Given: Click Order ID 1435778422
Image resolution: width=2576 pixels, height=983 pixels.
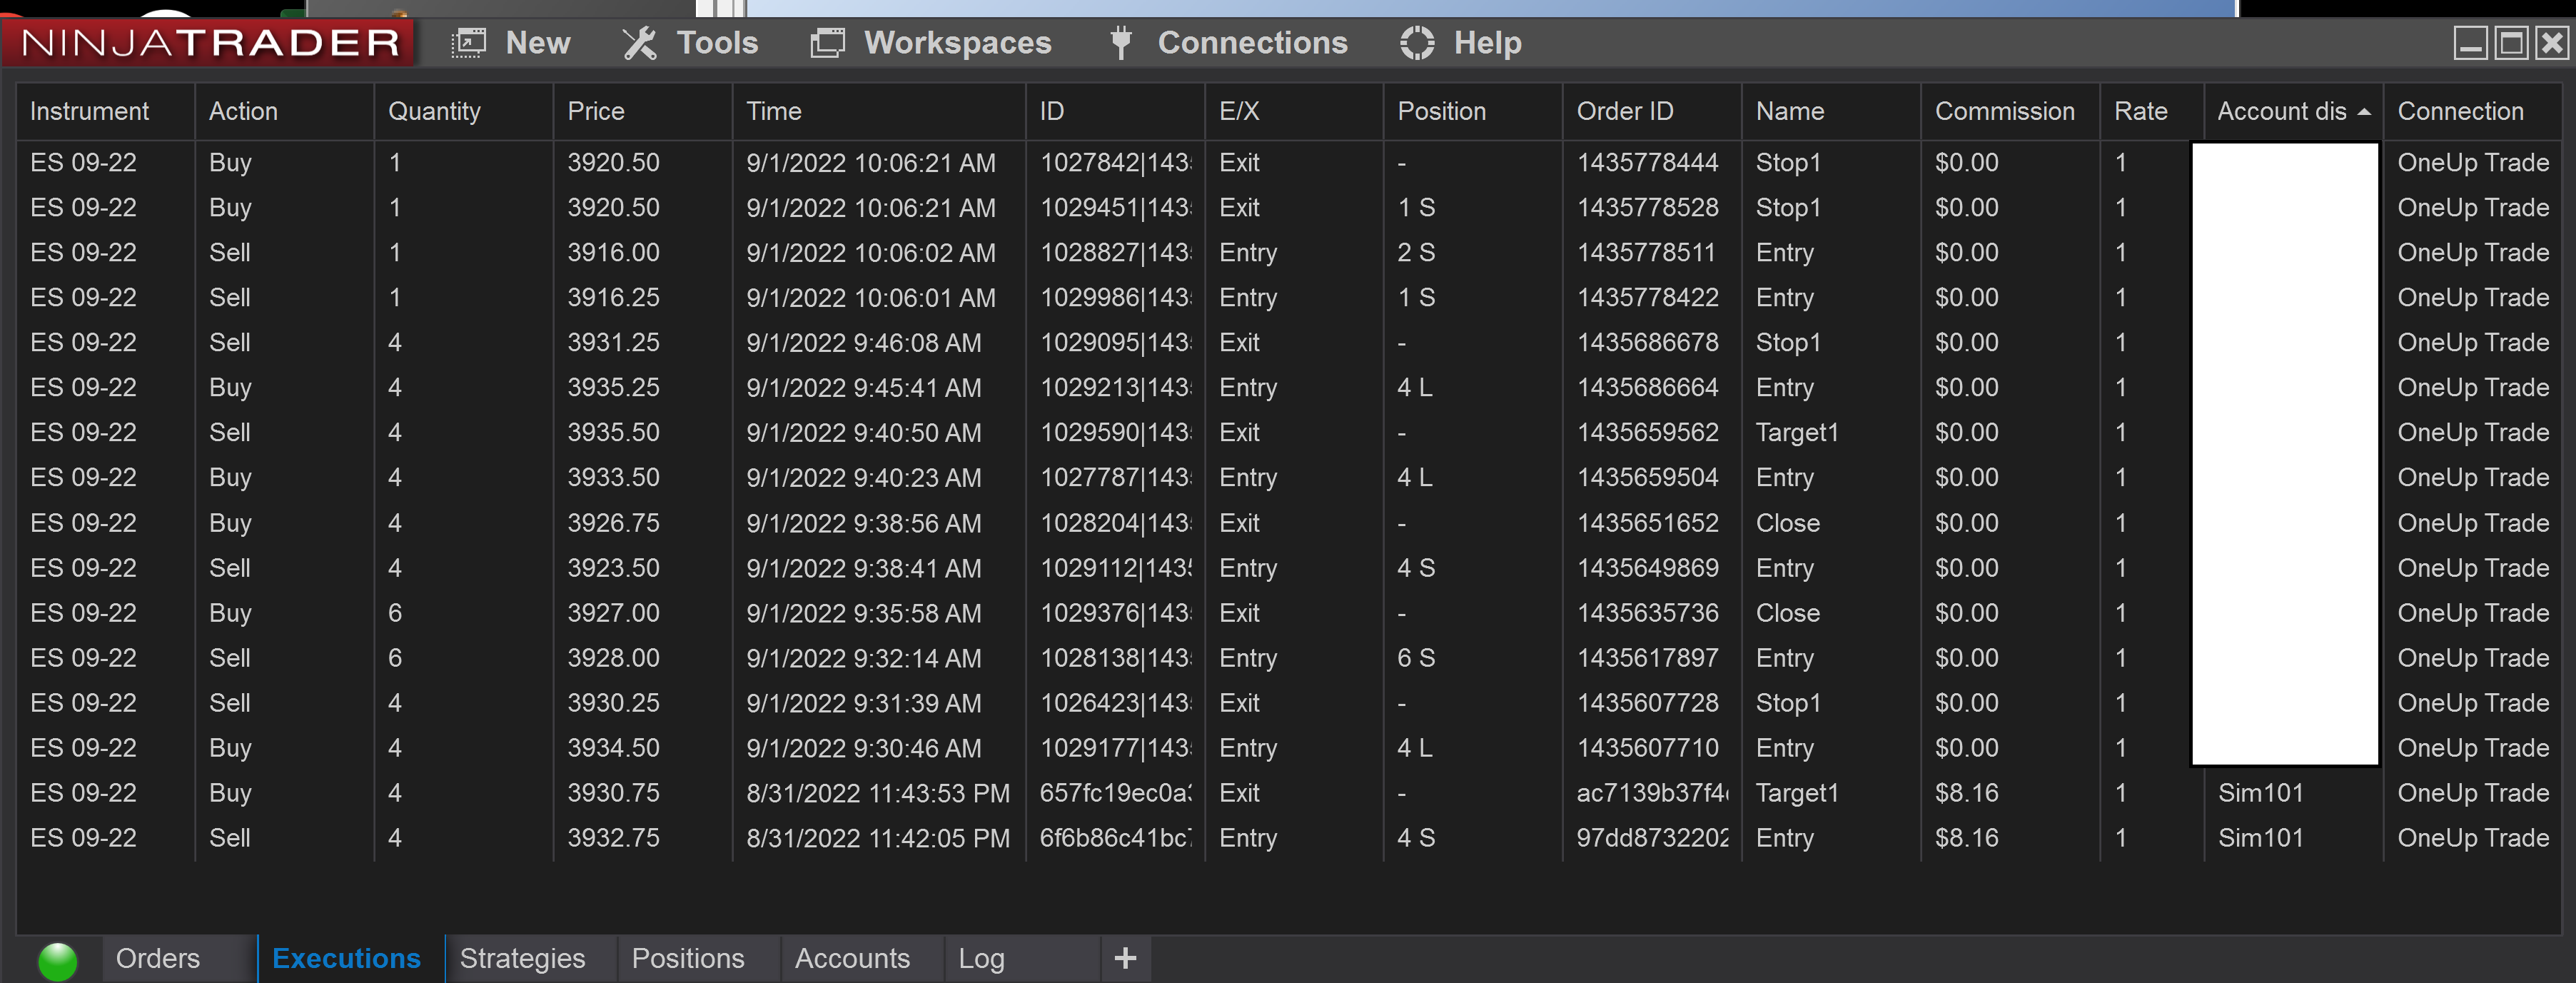Looking at the screenshot, I should pyautogui.click(x=1647, y=297).
